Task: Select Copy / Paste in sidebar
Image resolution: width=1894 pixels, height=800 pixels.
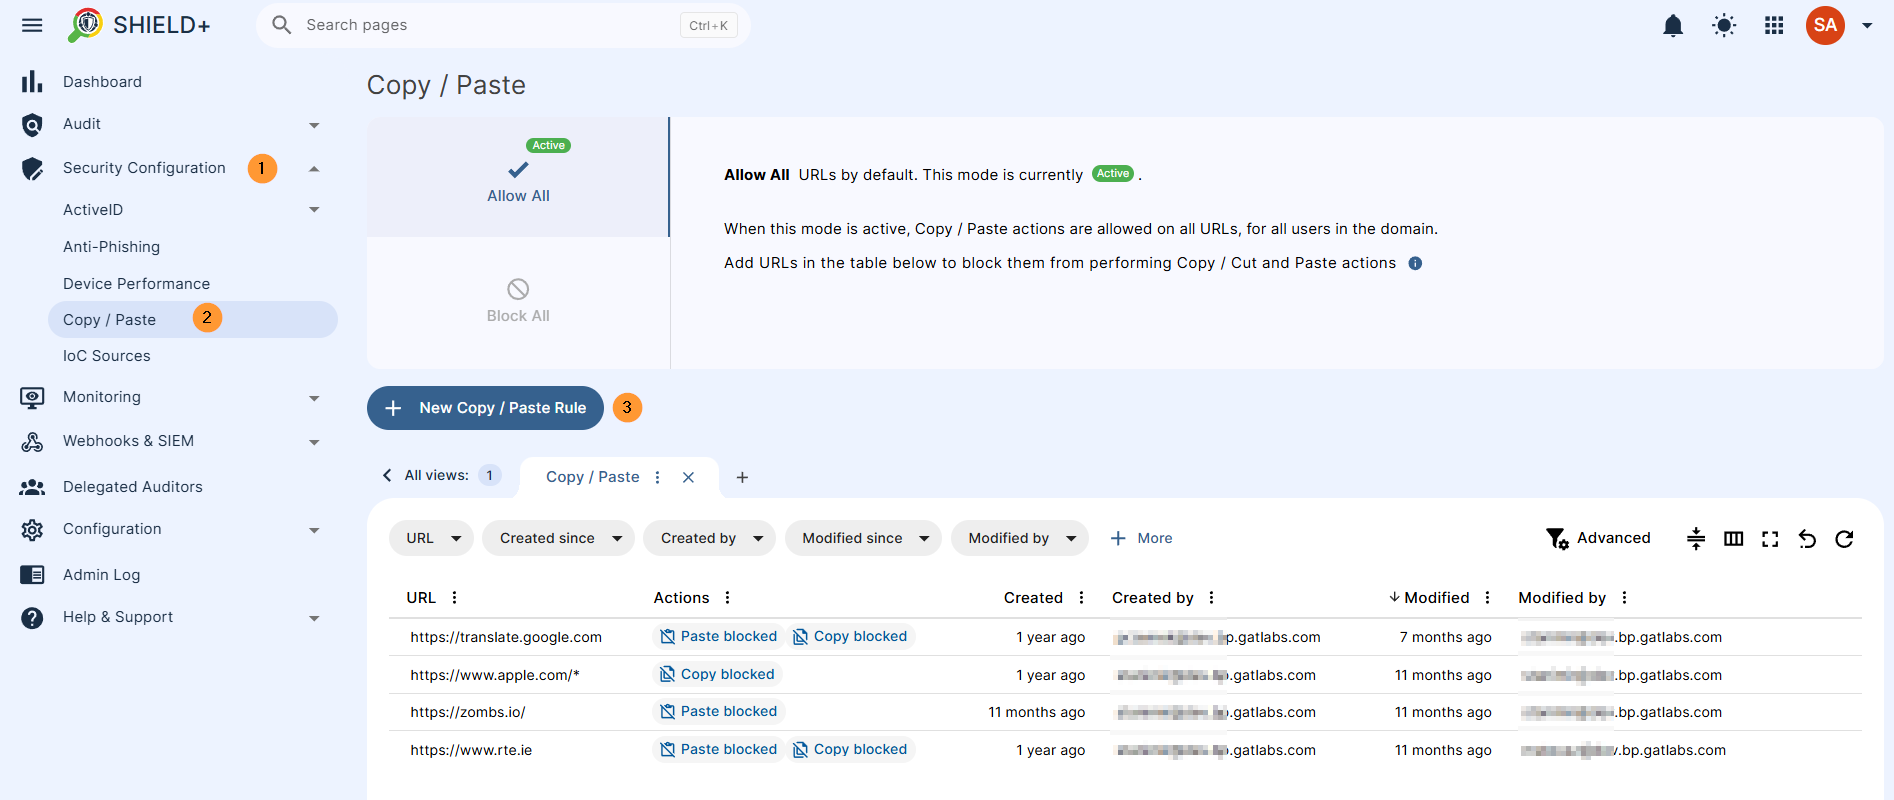Action: tap(192, 320)
